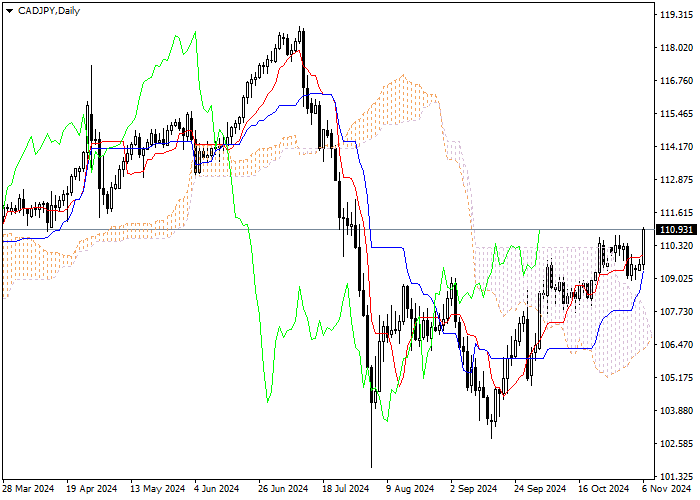The height and width of the screenshot is (500, 700).
Task: Click the 26 Jun 2024 date label
Action: 283,489
